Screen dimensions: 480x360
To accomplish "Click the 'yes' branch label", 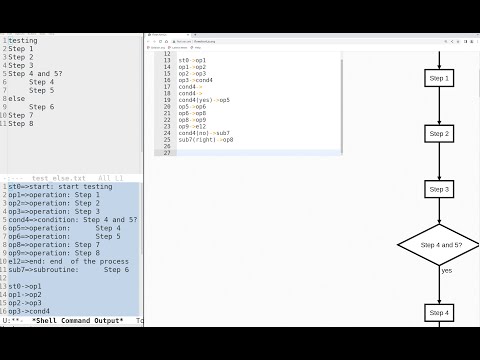I will tap(447, 270).
